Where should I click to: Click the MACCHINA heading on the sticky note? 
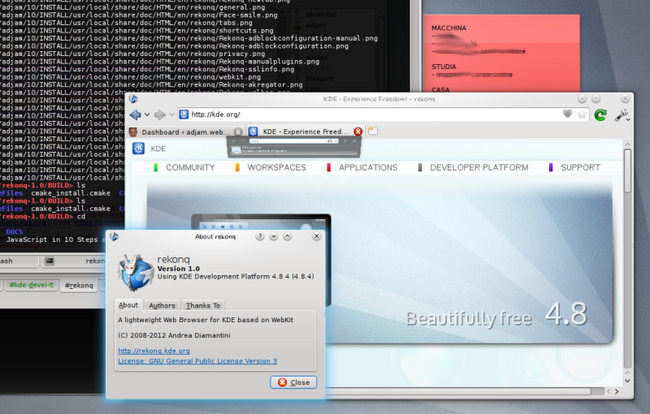point(449,28)
